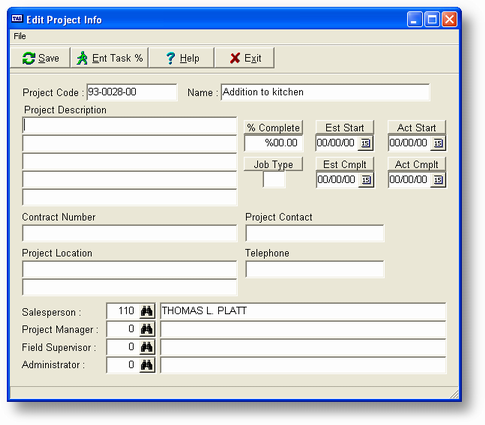Click the Project Contact field
Screen dimensions: 485x425
click(x=315, y=233)
